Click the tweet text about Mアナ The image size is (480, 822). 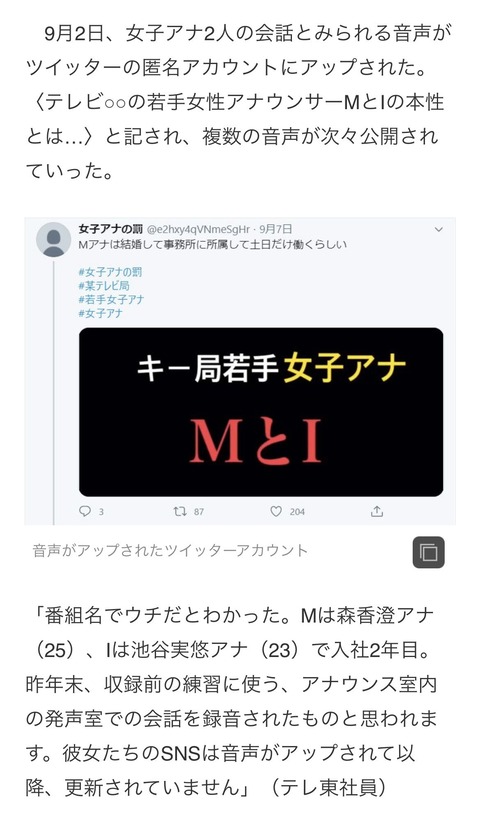pyautogui.click(x=212, y=244)
